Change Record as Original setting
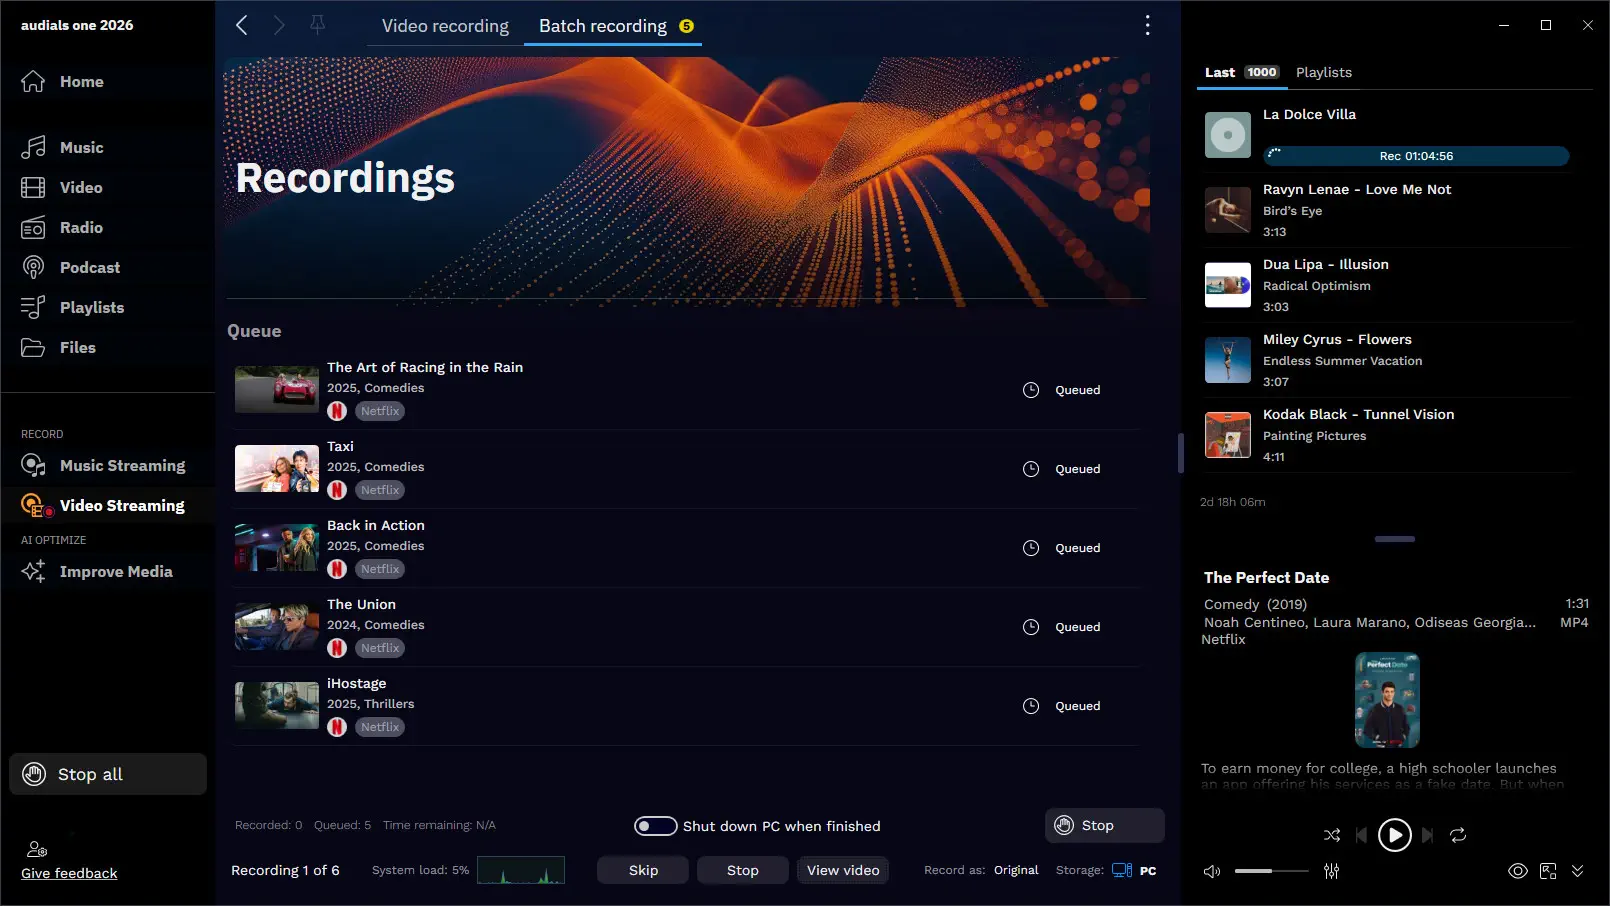Screen dimensions: 1610x906 [x=1016, y=870]
